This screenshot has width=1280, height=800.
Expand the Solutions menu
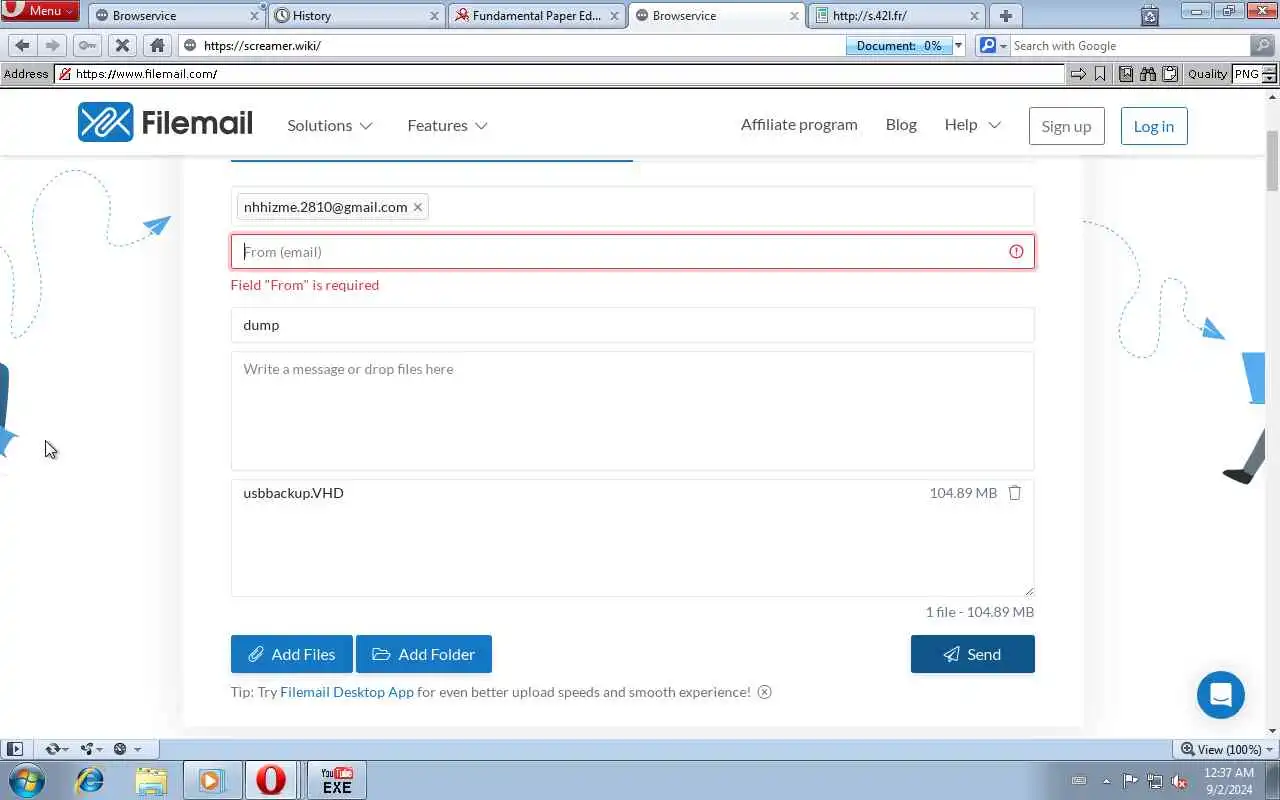coord(330,125)
